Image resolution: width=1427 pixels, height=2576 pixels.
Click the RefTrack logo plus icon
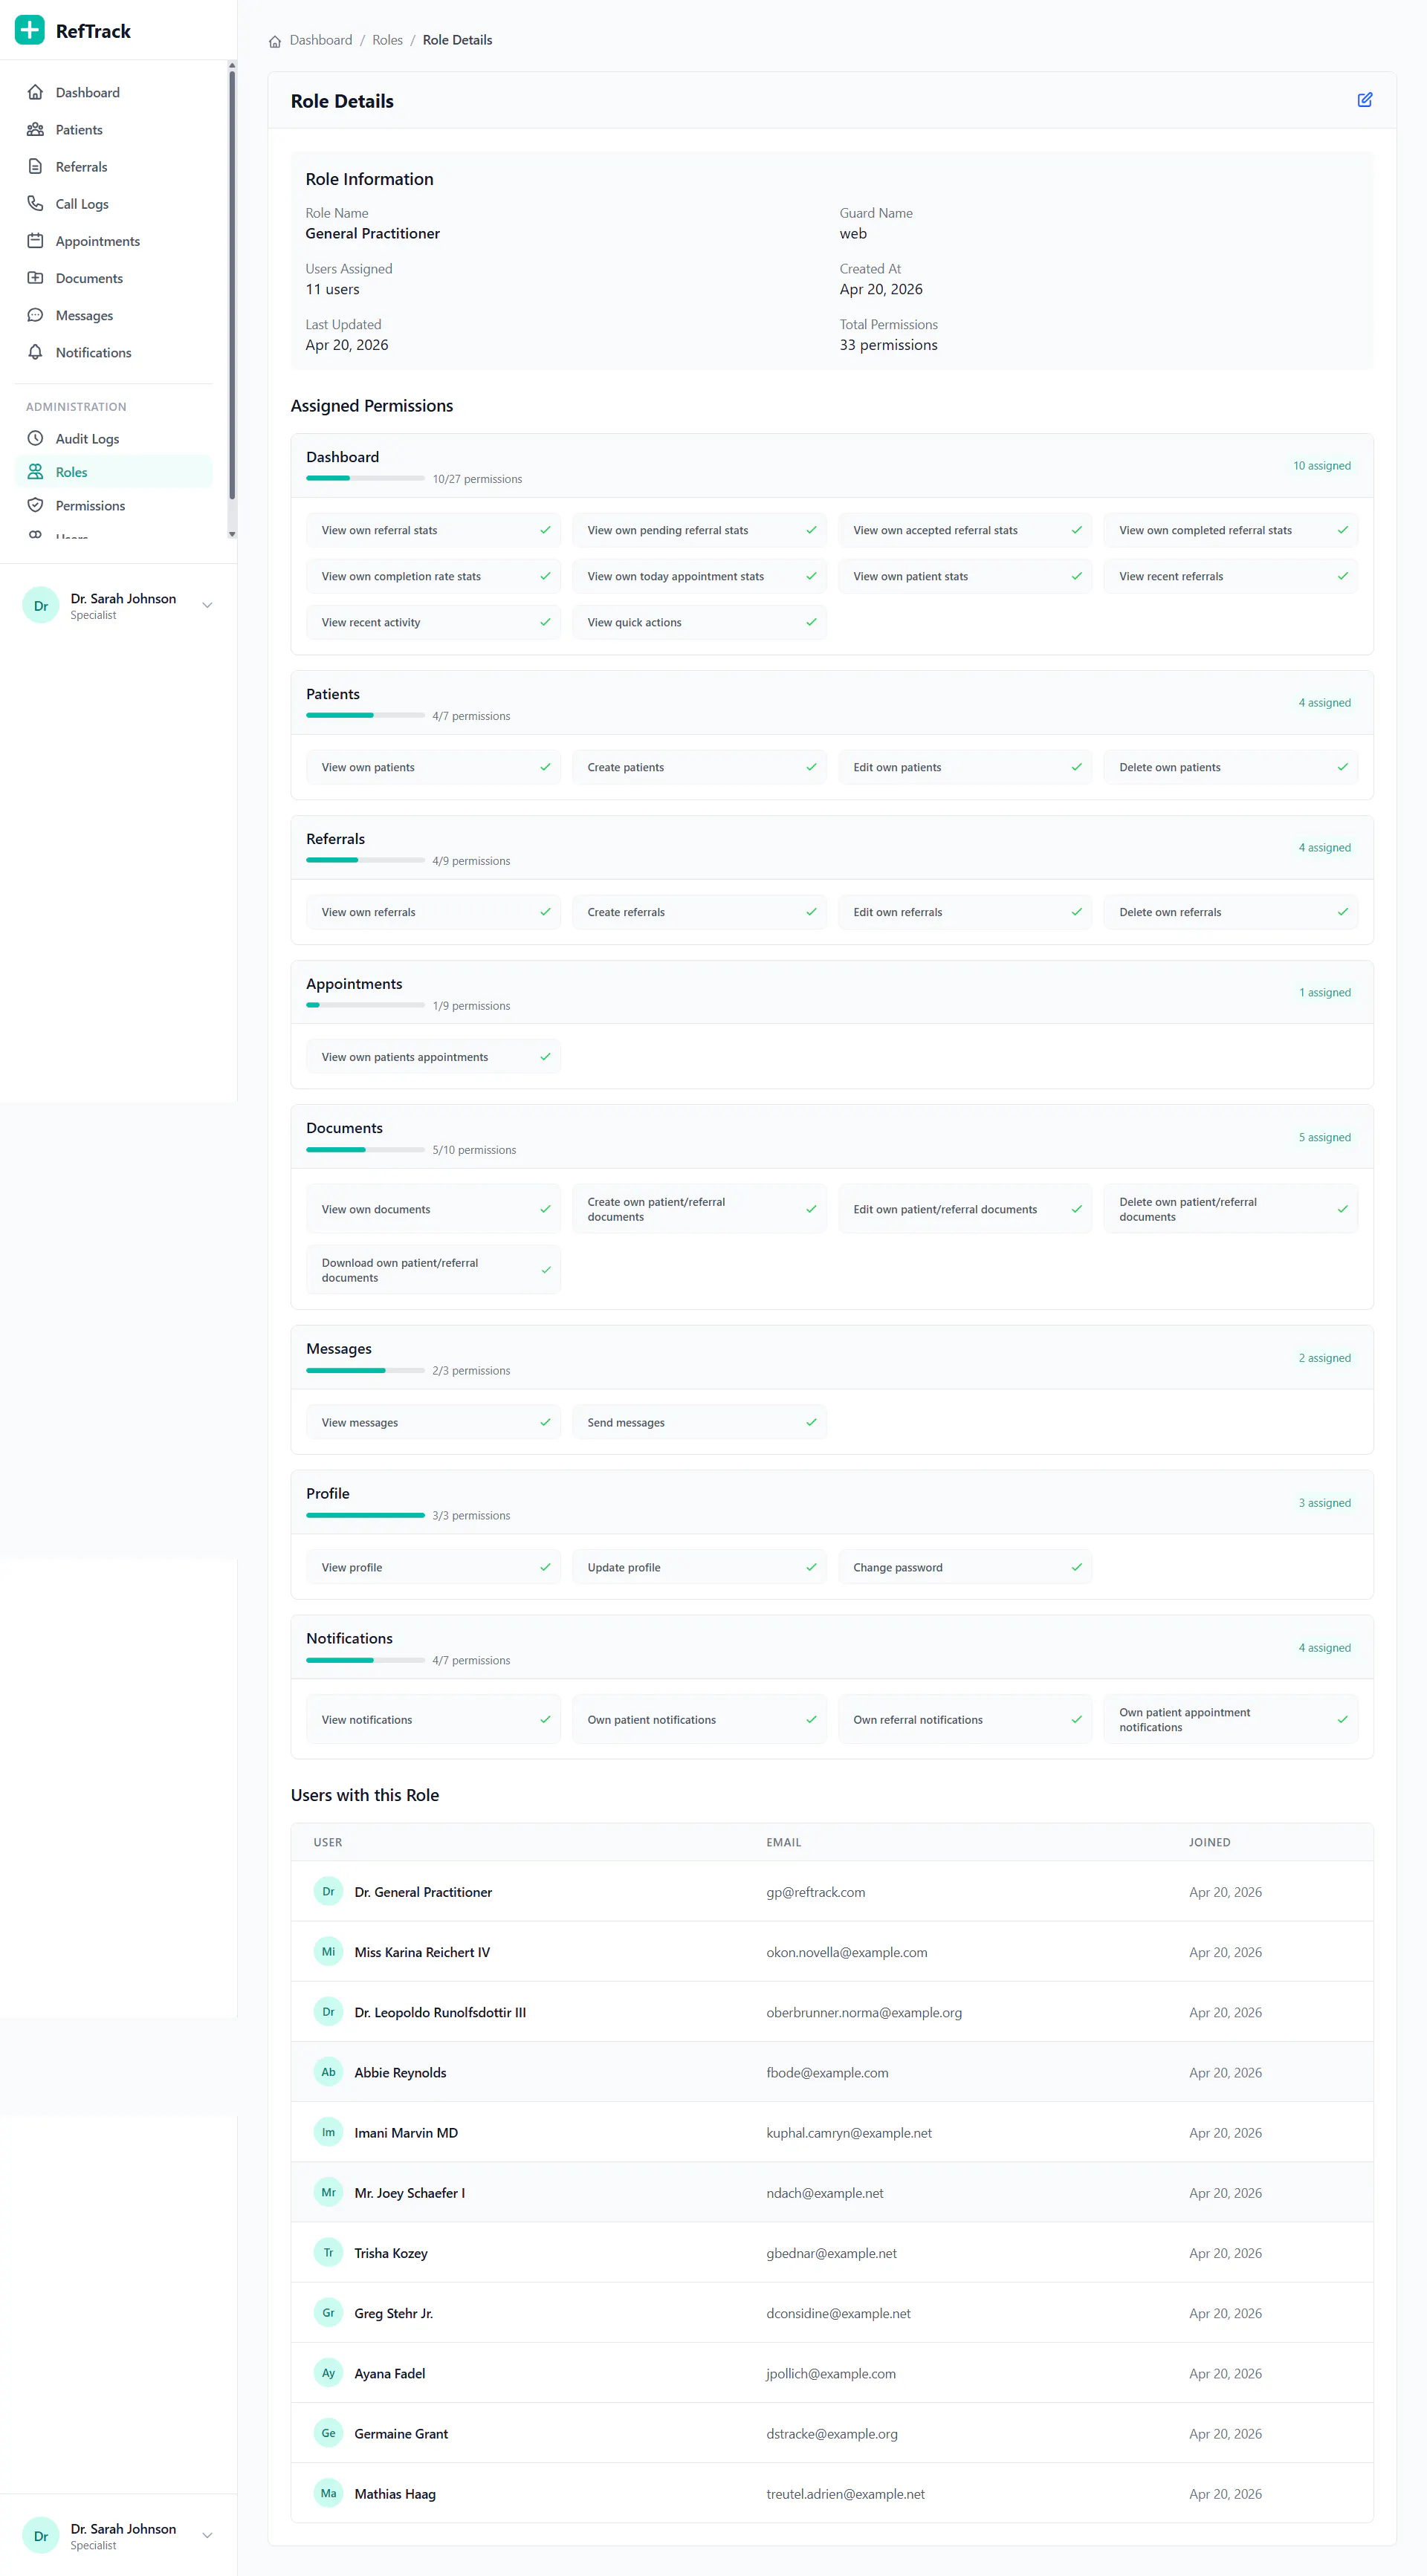[x=30, y=30]
